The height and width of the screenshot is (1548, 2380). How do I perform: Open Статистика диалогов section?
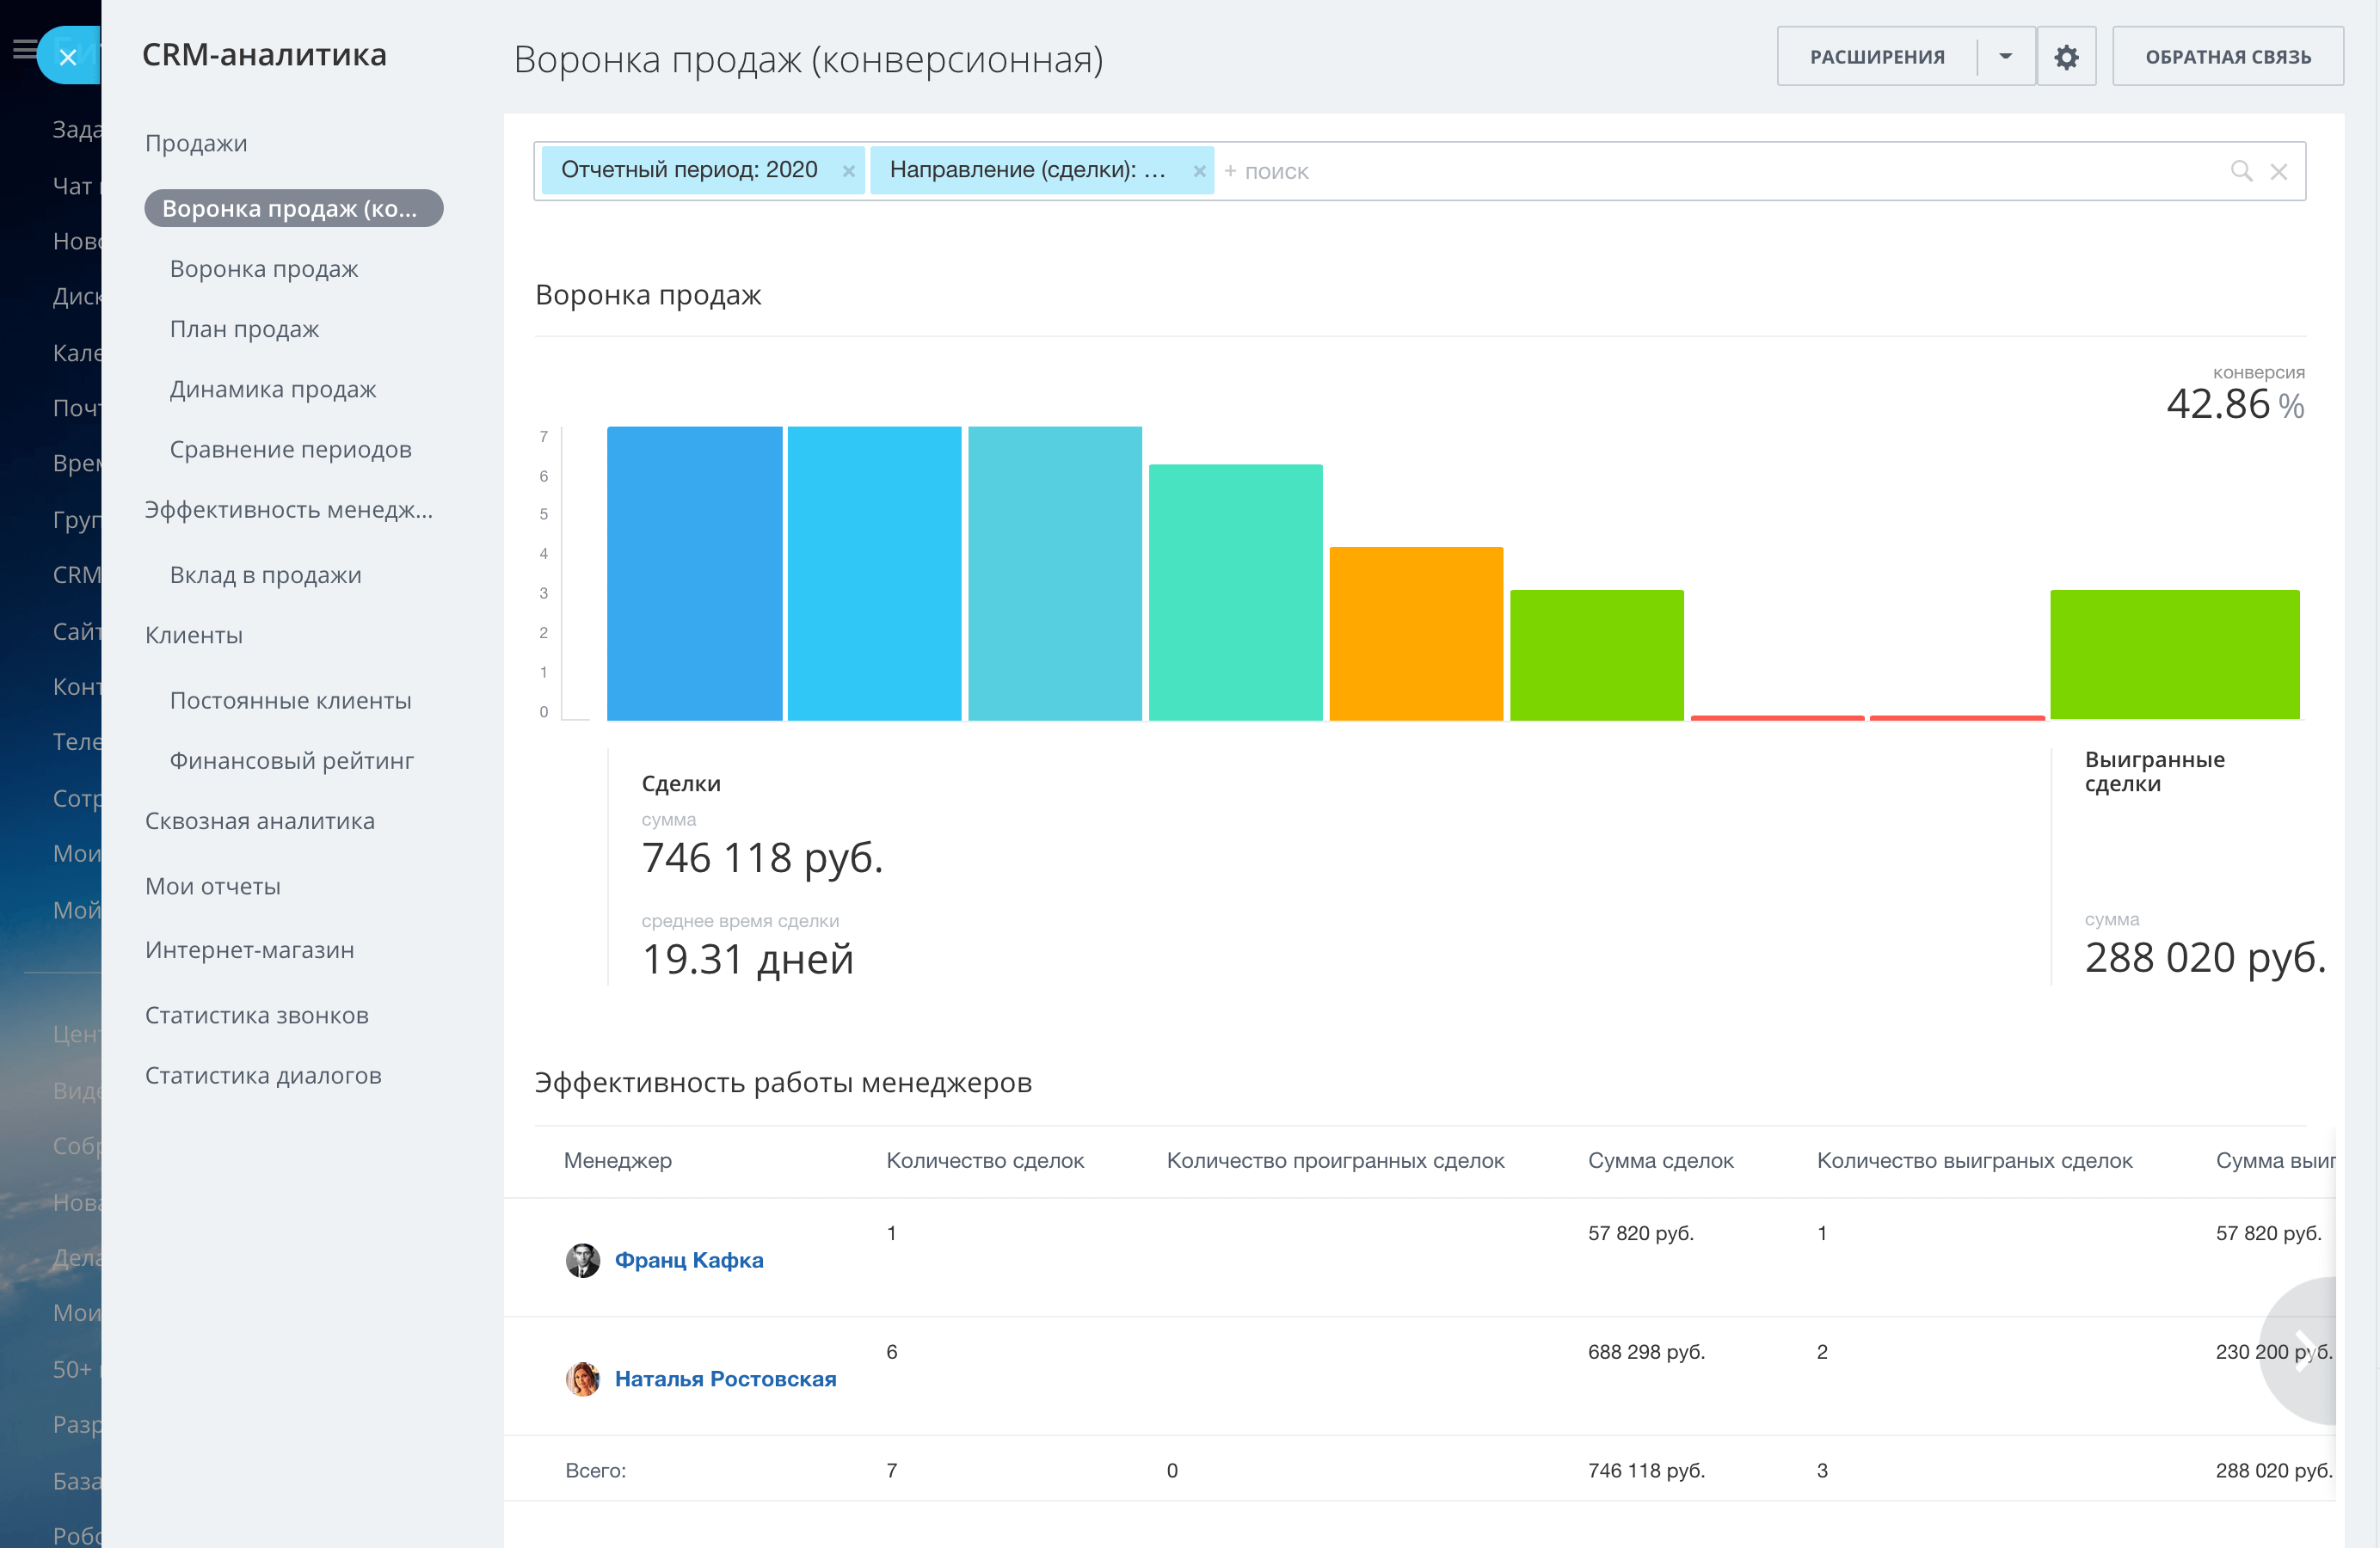pyautogui.click(x=263, y=1075)
